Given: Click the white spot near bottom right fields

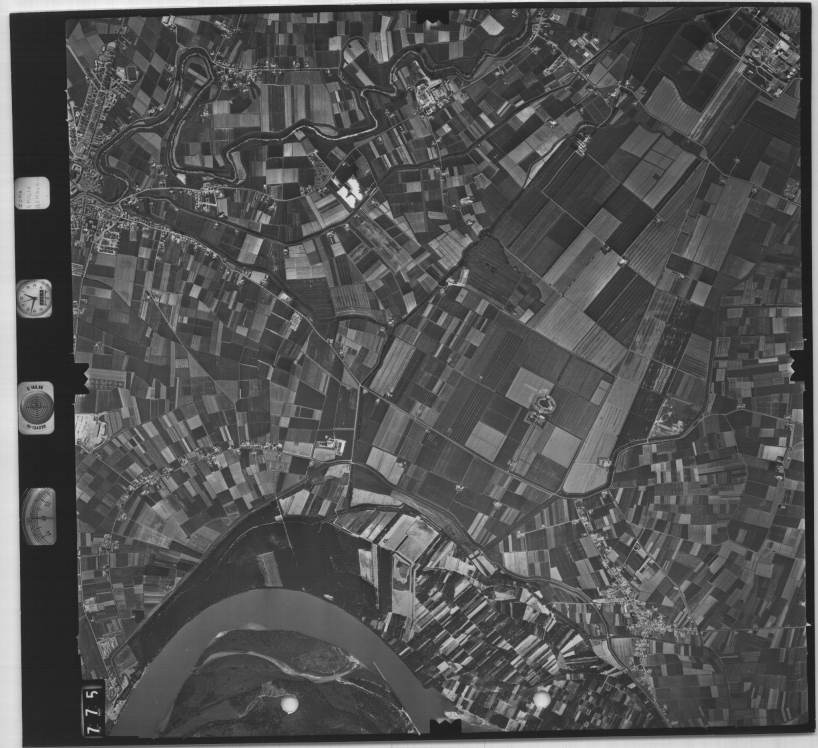Looking at the screenshot, I should 541,699.
